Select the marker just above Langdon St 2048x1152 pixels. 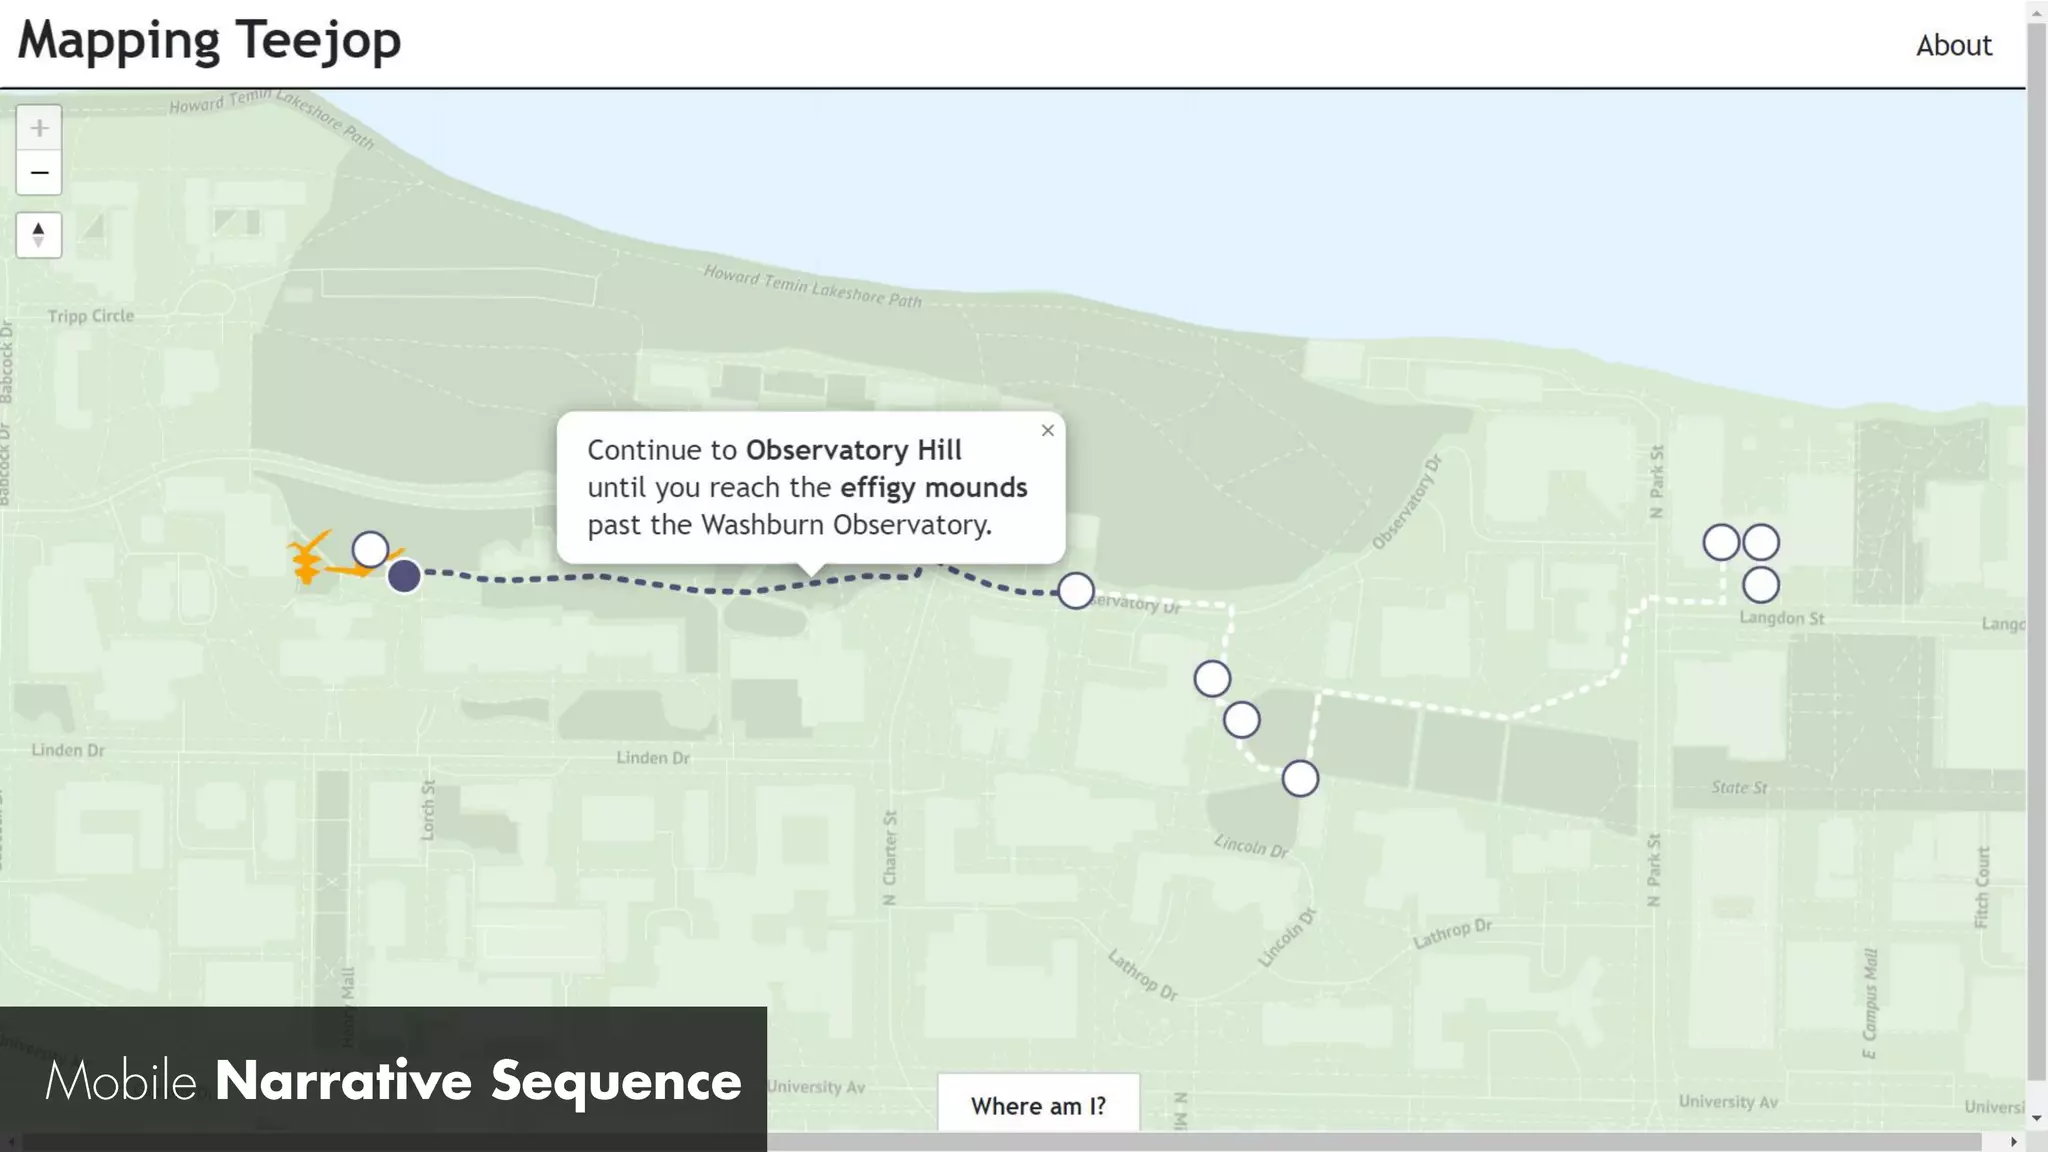pos(1761,585)
